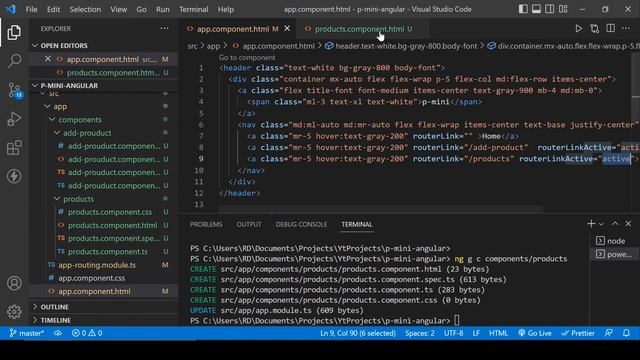Image resolution: width=640 pixels, height=360 pixels.
Task: Open the launch profile dropdown next to plus
Action: tap(601, 224)
